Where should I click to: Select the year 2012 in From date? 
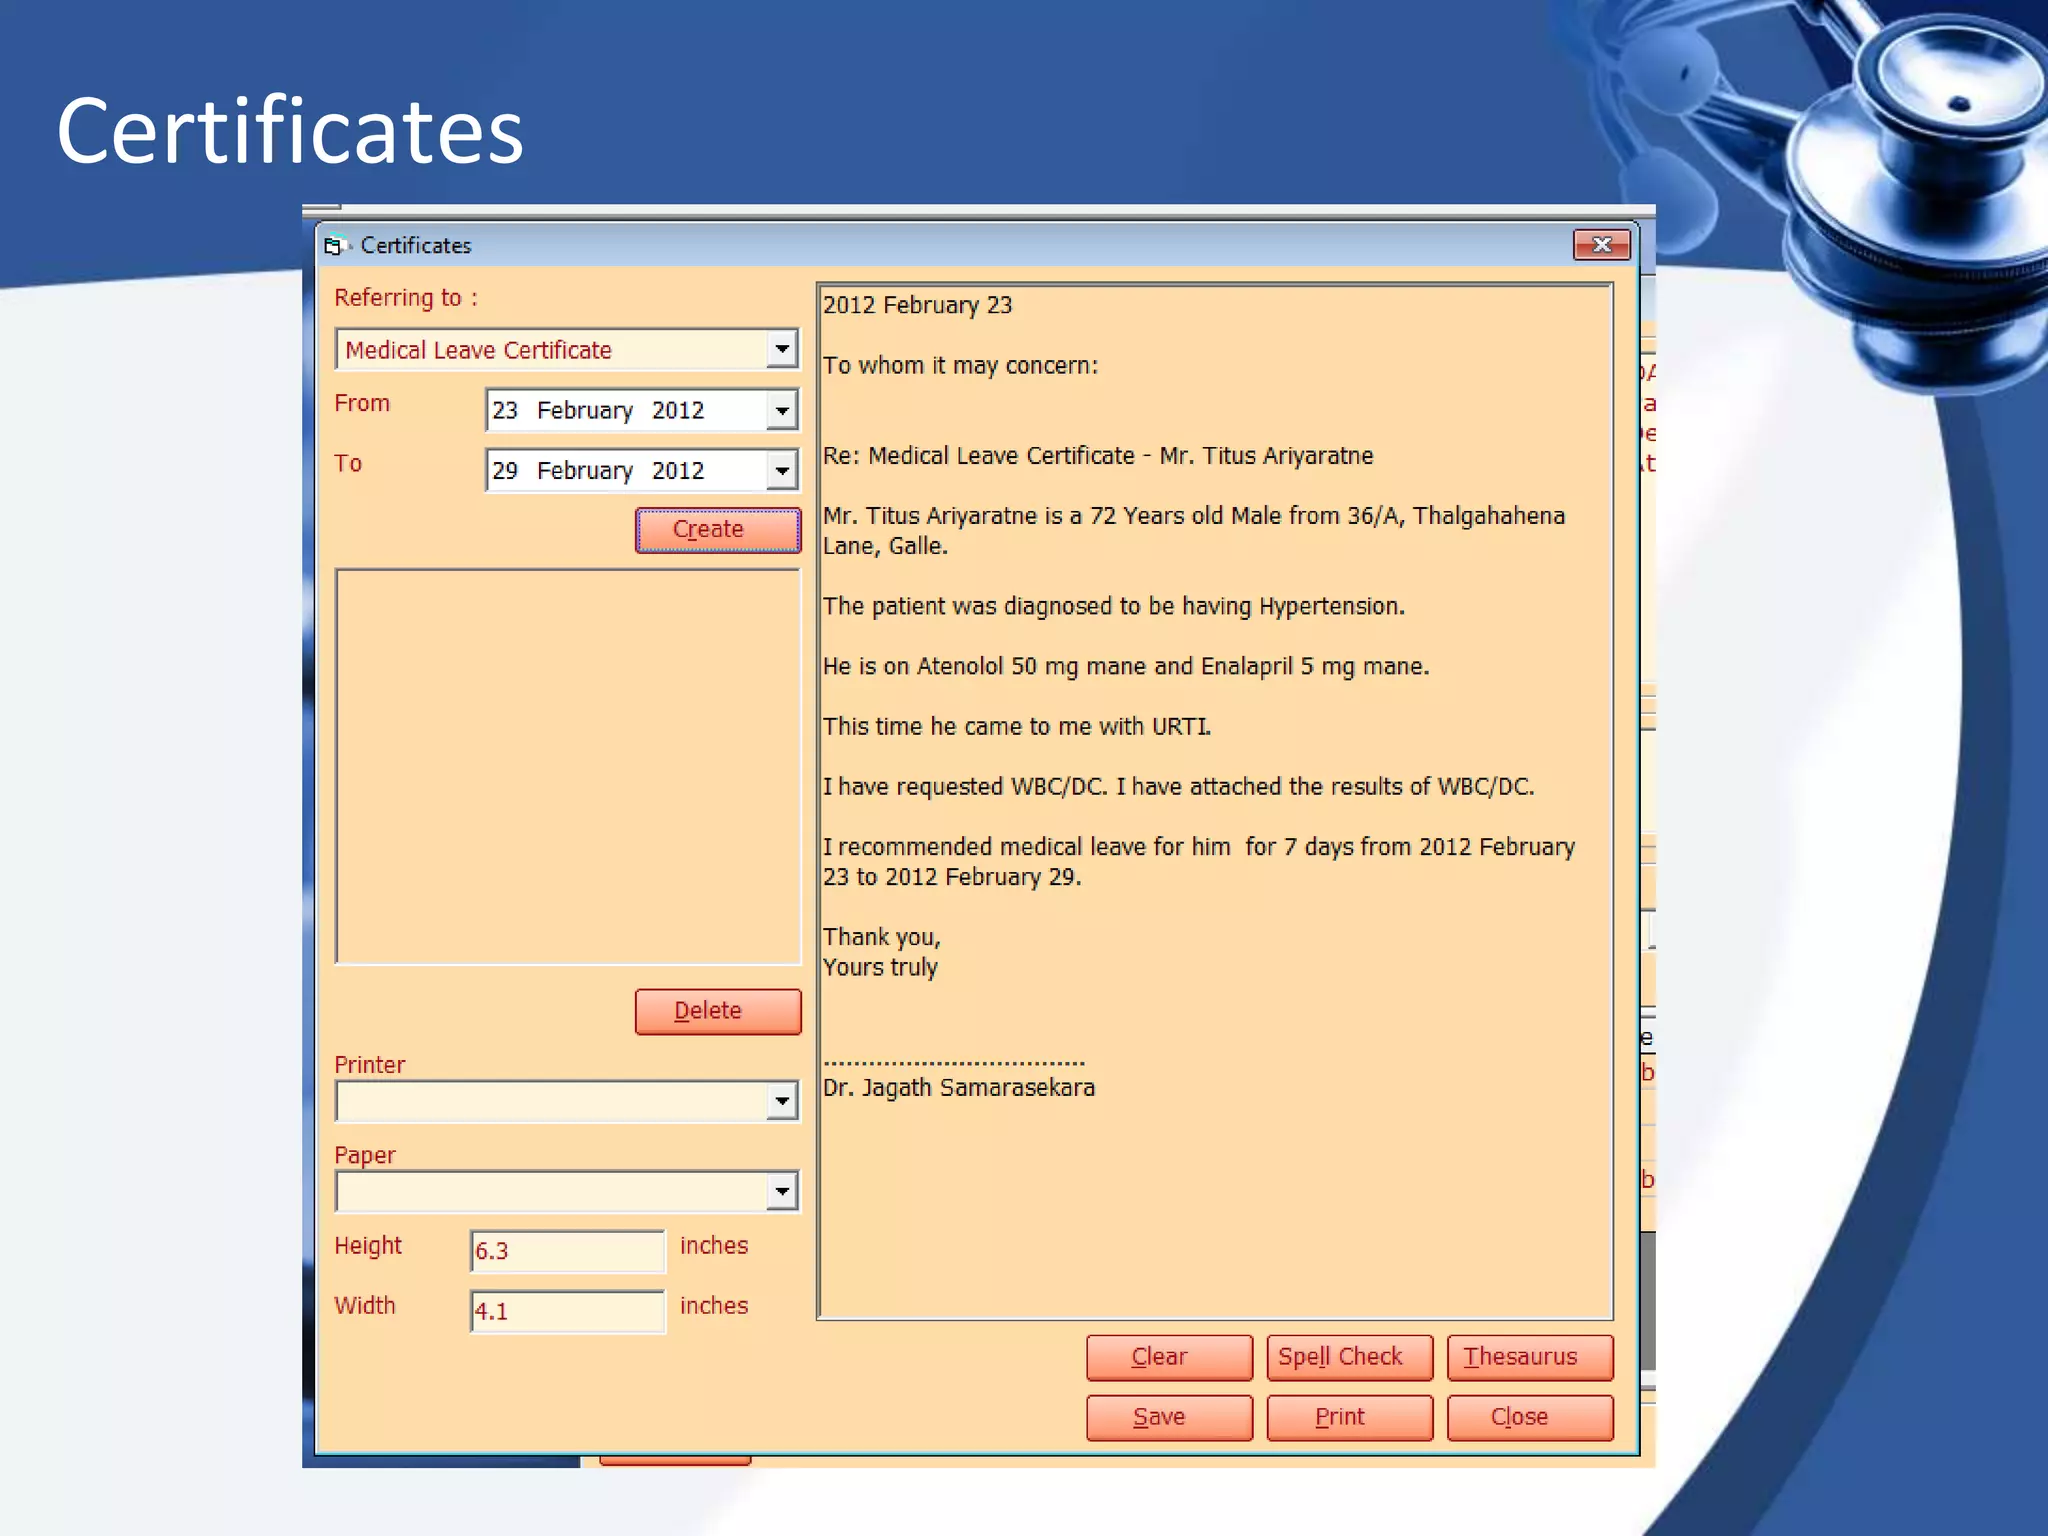click(x=678, y=410)
